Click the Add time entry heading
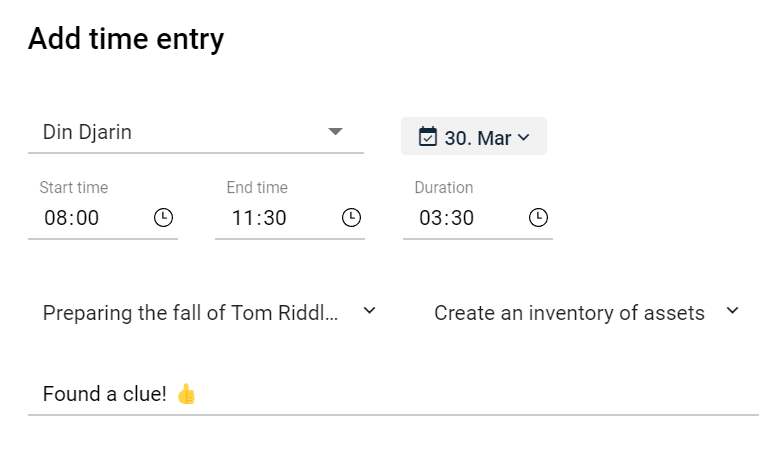The height and width of the screenshot is (459, 759). [126, 39]
